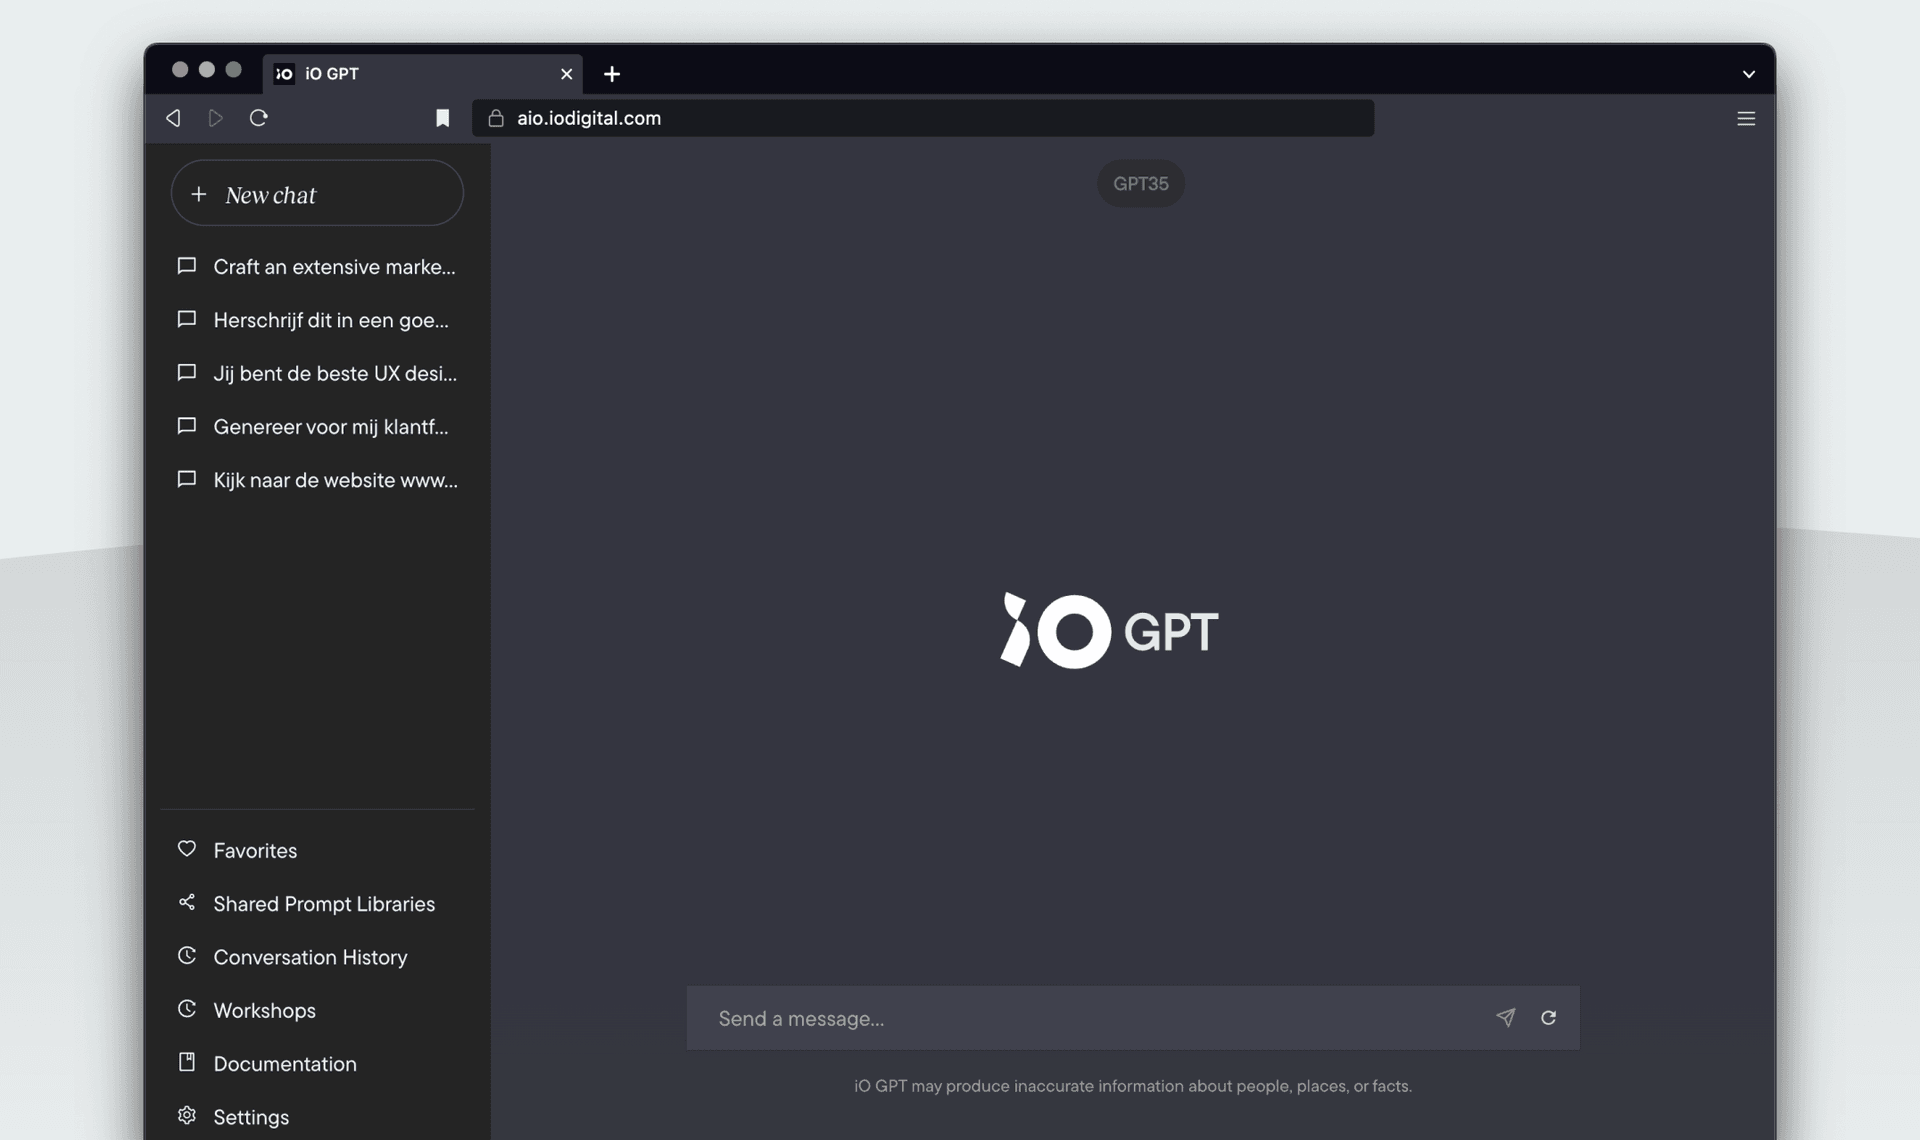This screenshot has height=1140, width=1920.
Task: Click the New chat button
Action: (x=316, y=193)
